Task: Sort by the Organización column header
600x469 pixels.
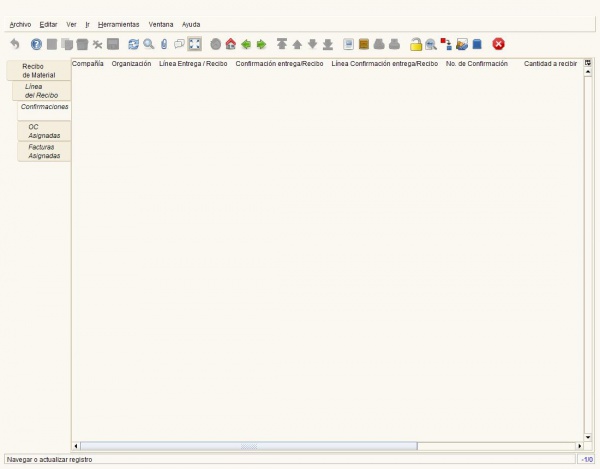Action: click(131, 63)
